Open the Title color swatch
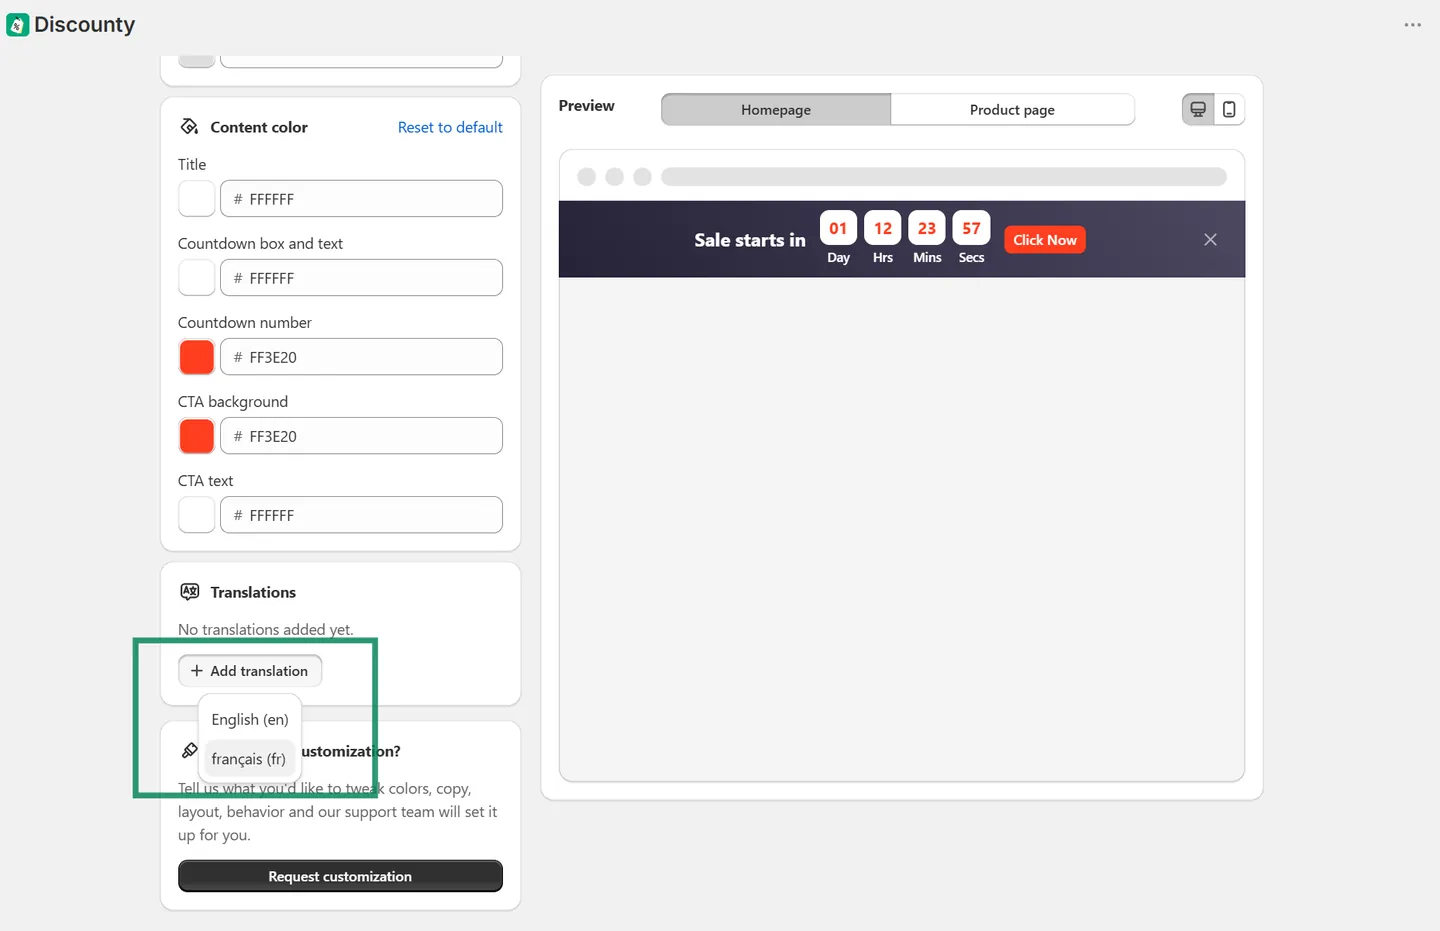Screen dimensions: 1440x931 click(197, 199)
